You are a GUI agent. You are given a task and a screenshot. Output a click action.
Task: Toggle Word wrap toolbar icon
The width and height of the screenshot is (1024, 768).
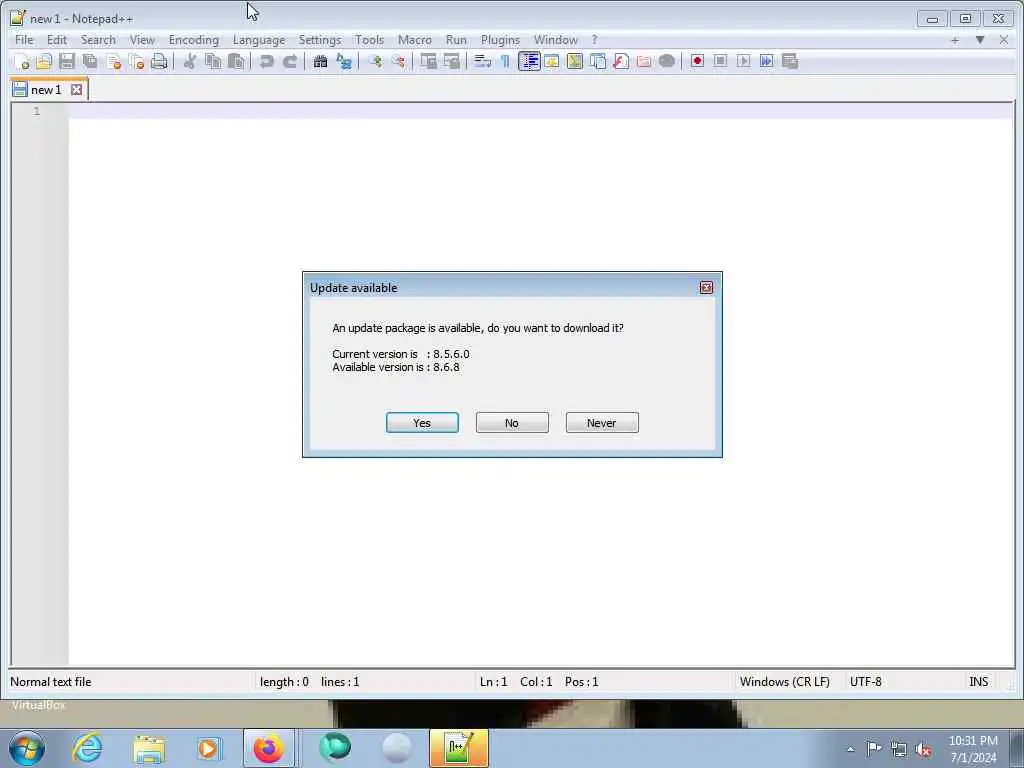tap(483, 61)
